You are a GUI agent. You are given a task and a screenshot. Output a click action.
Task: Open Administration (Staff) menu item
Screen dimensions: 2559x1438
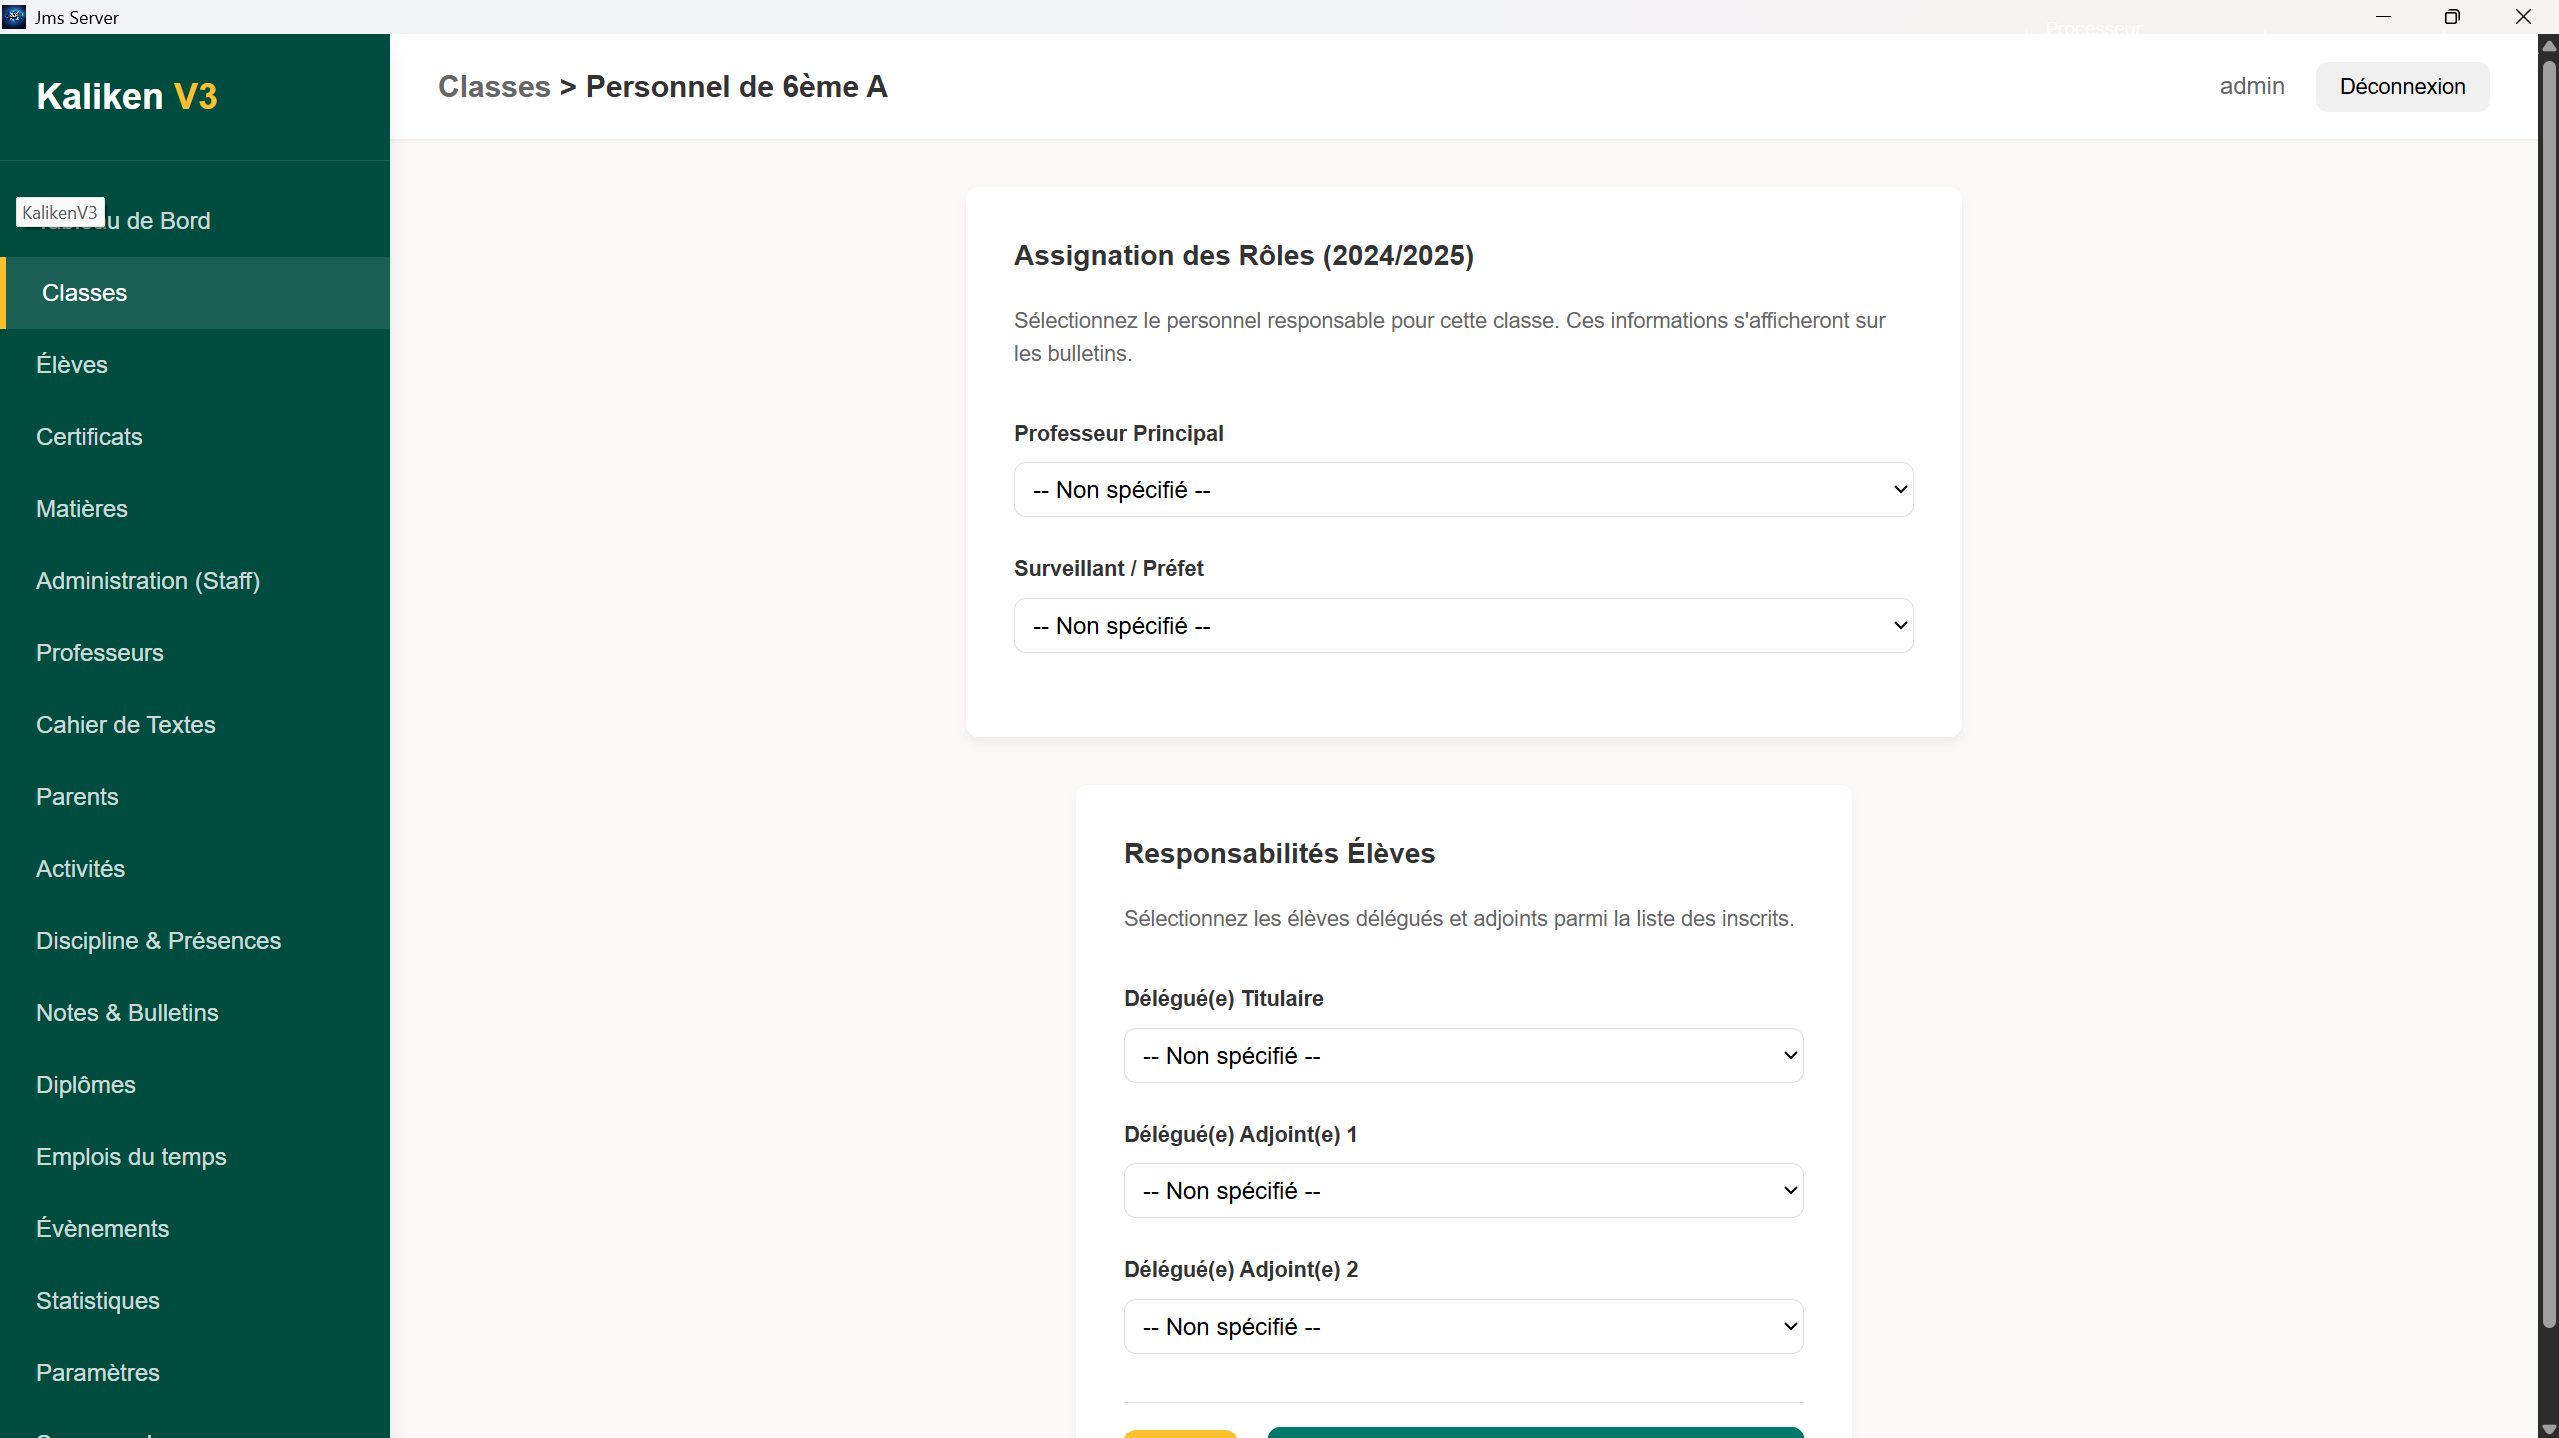pos(148,581)
